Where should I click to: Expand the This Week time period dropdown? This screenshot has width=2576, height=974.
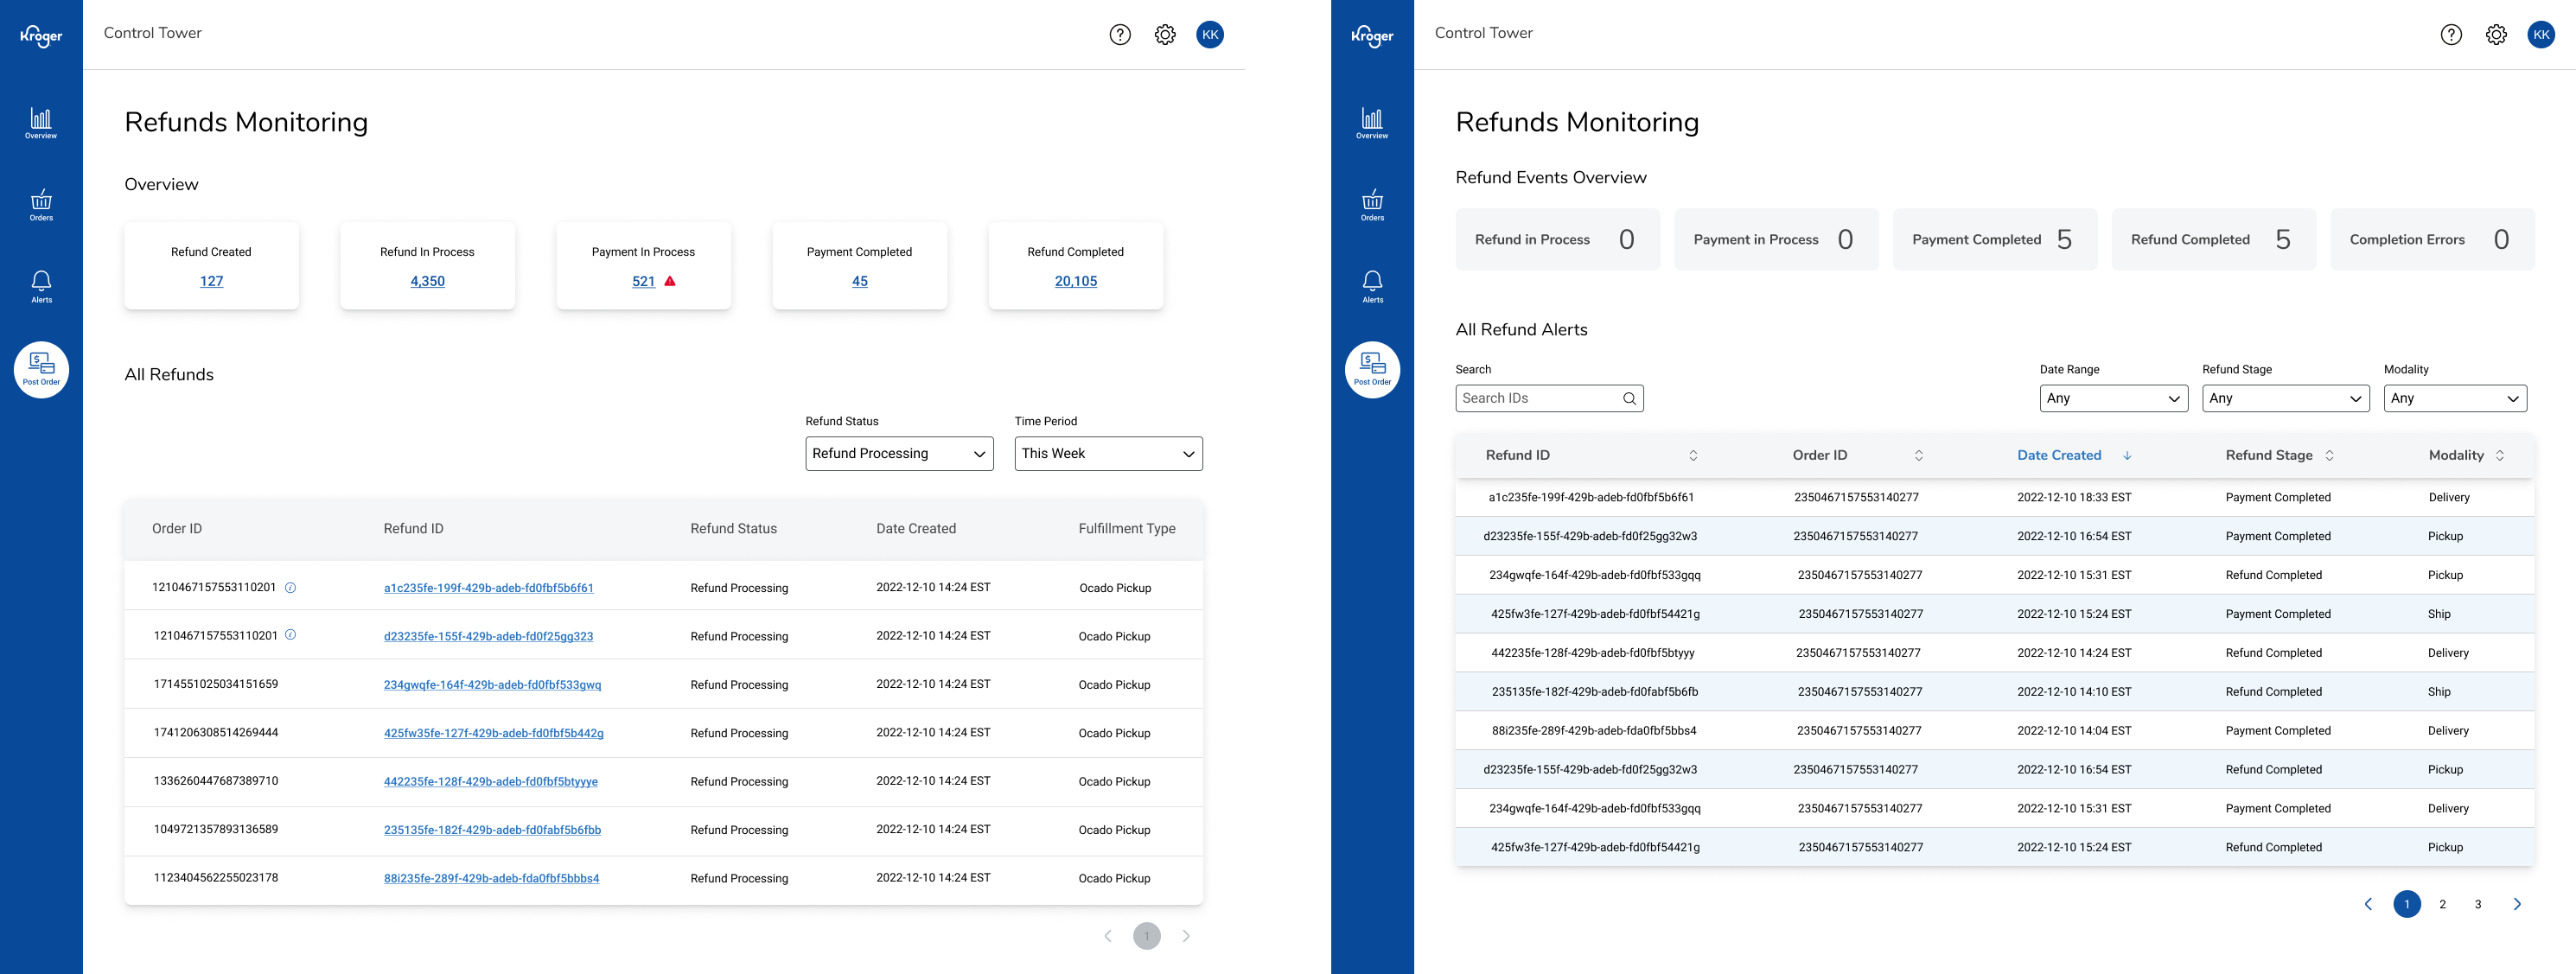(1107, 454)
